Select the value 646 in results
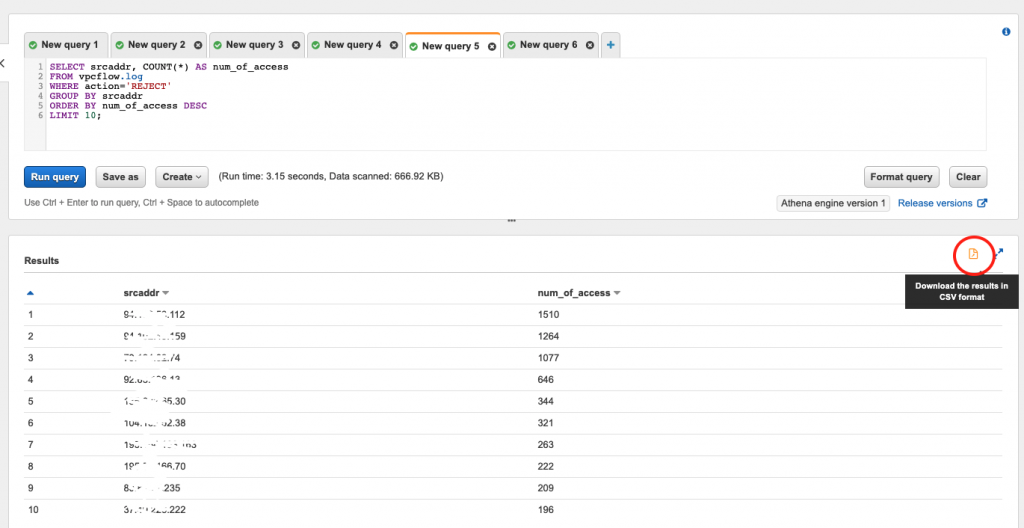The height and width of the screenshot is (528, 1024). [545, 380]
